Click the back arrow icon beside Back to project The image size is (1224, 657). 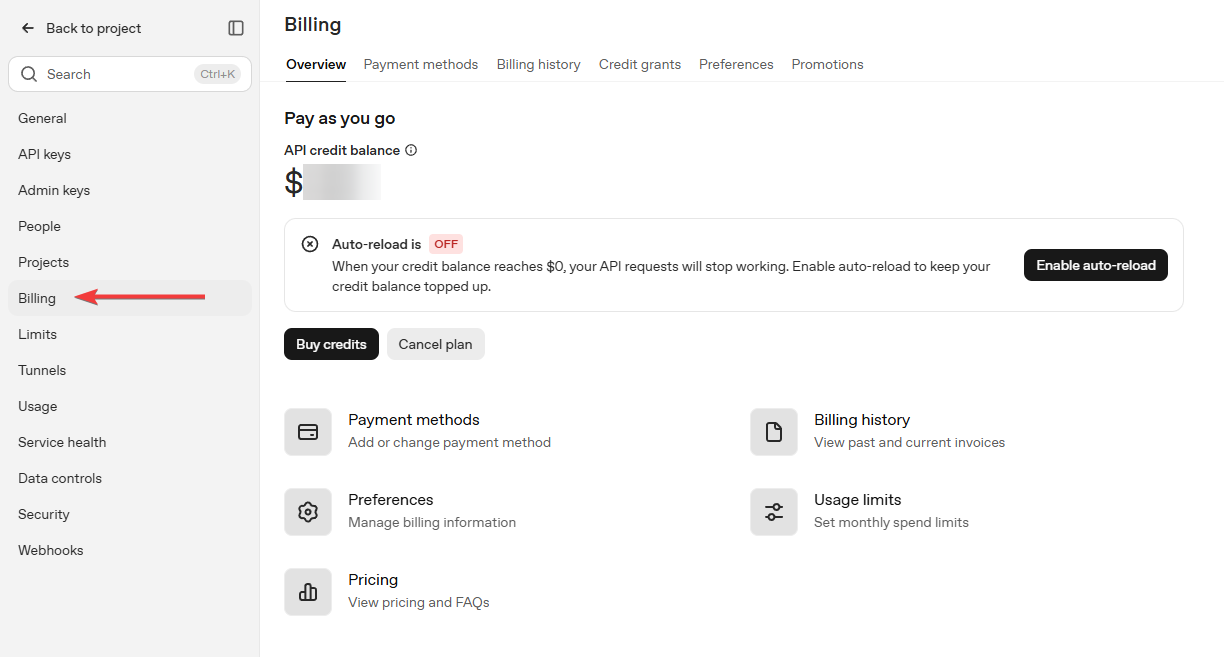28,28
